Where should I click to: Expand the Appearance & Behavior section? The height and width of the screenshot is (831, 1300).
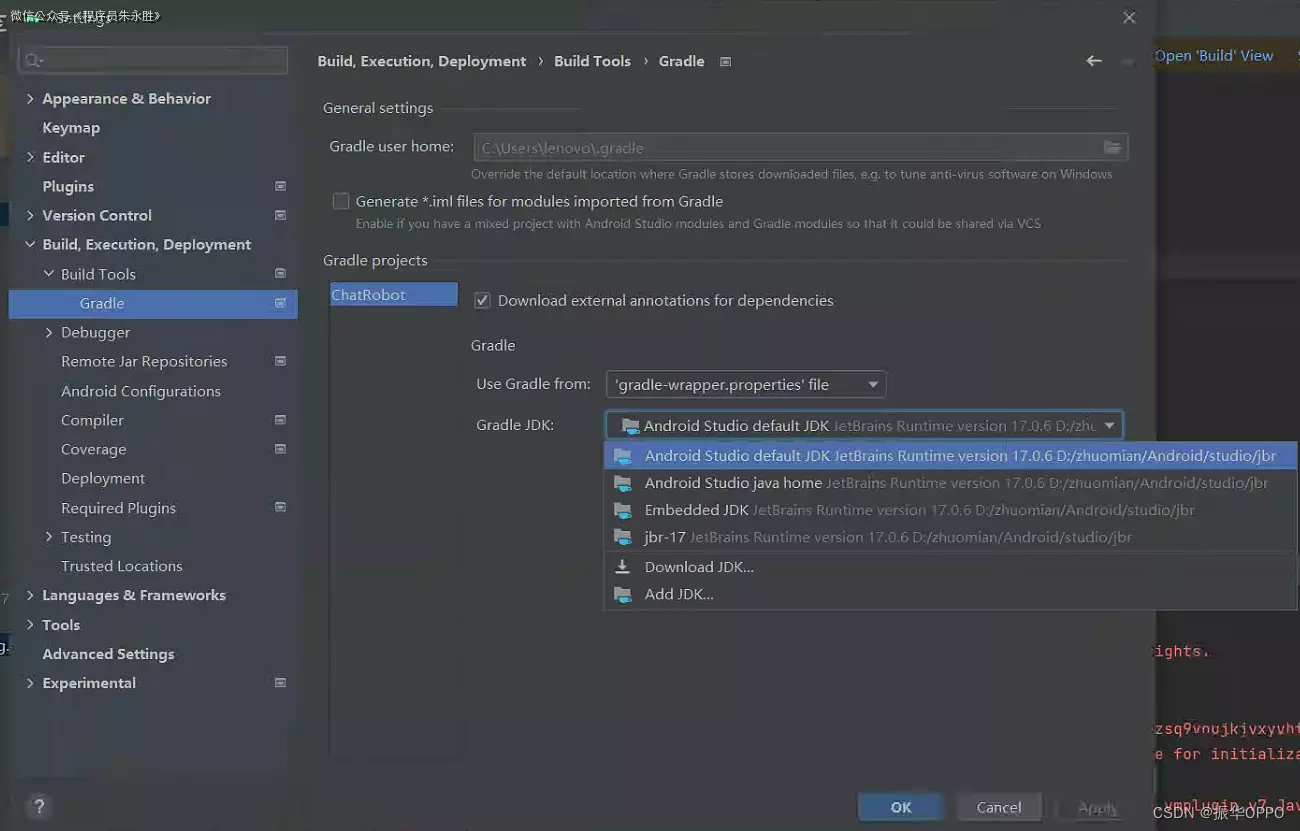coord(30,98)
